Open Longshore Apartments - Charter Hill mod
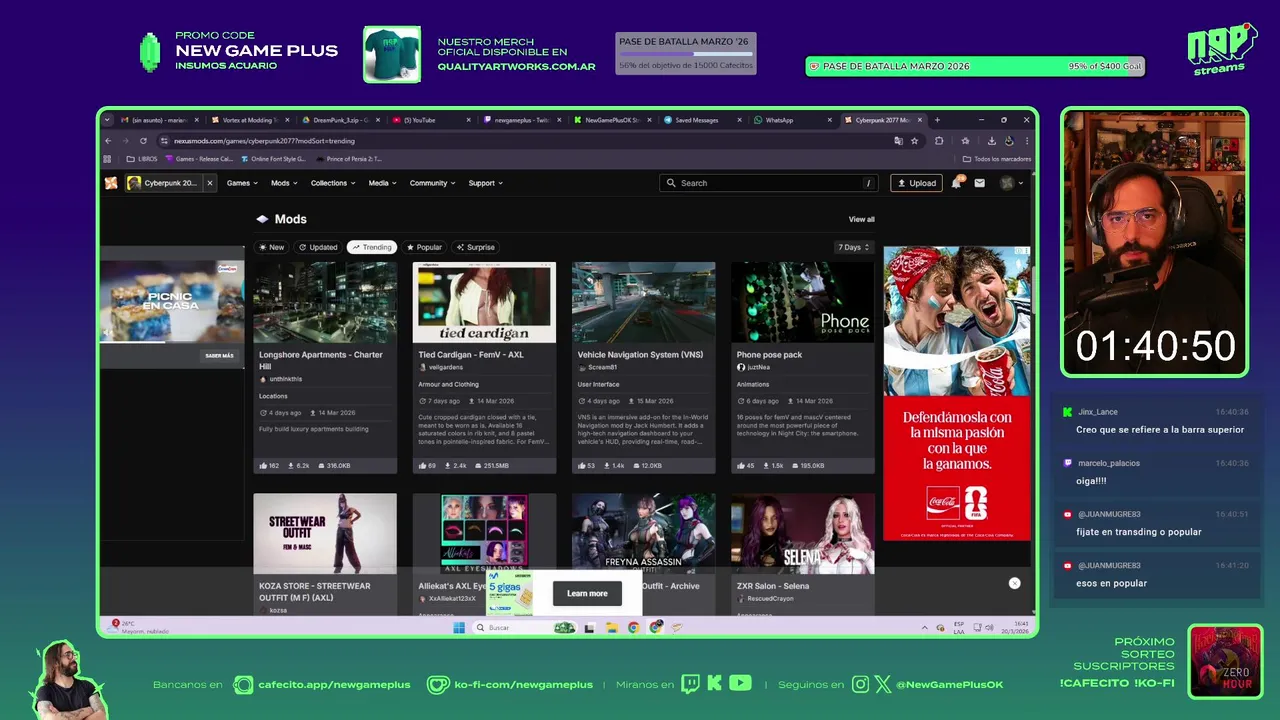Image resolution: width=1280 pixels, height=720 pixels. [x=321, y=360]
